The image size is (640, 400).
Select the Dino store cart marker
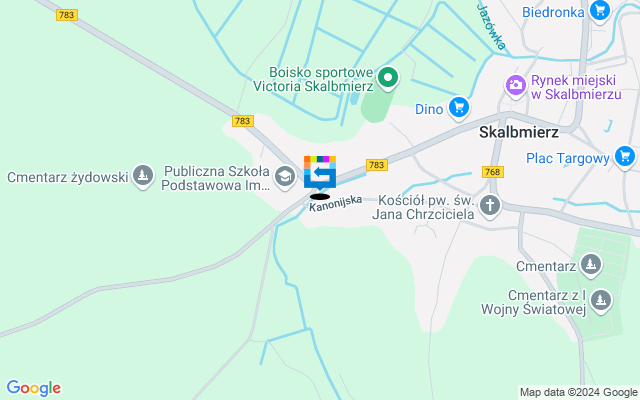tap(459, 108)
